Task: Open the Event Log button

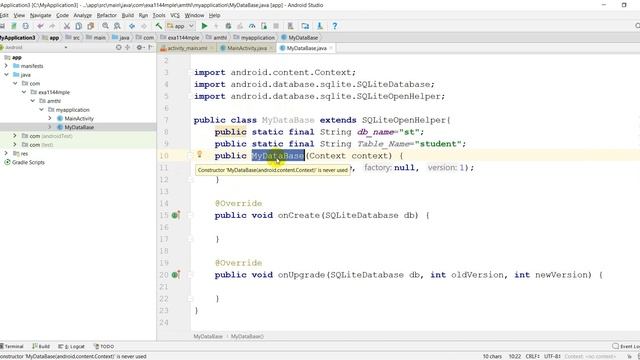Action: (x=626, y=347)
